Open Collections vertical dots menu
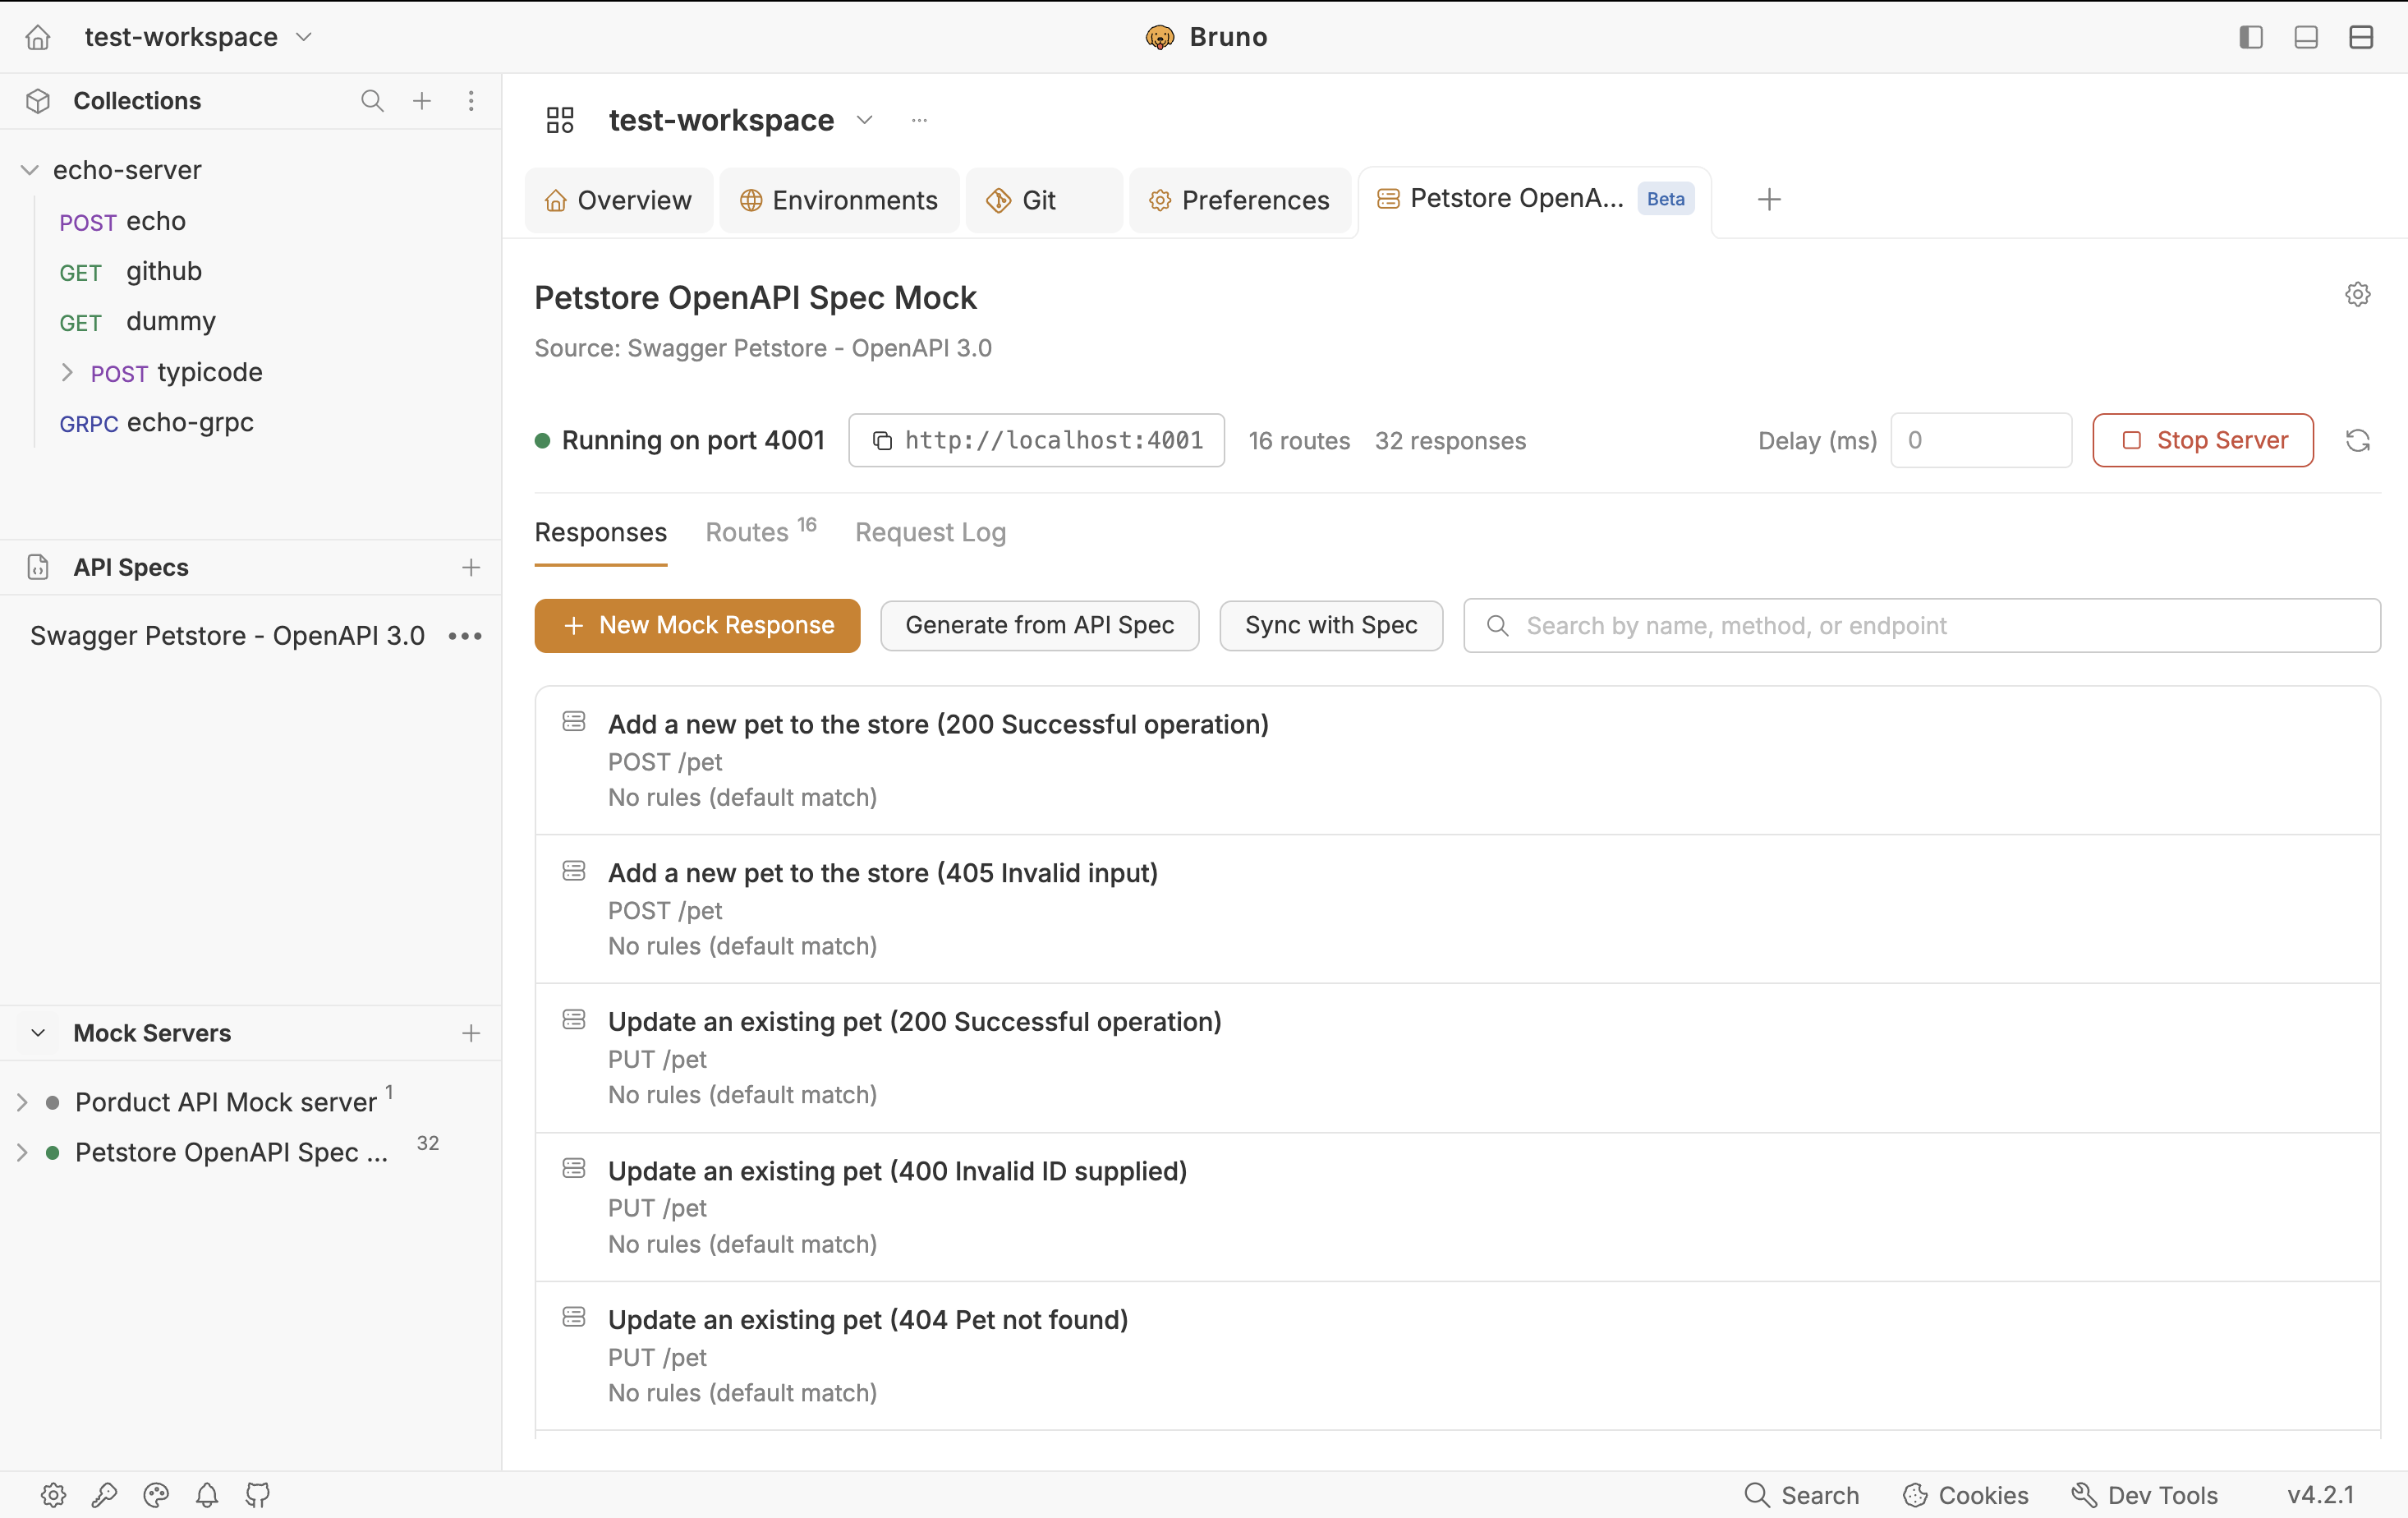 (471, 101)
